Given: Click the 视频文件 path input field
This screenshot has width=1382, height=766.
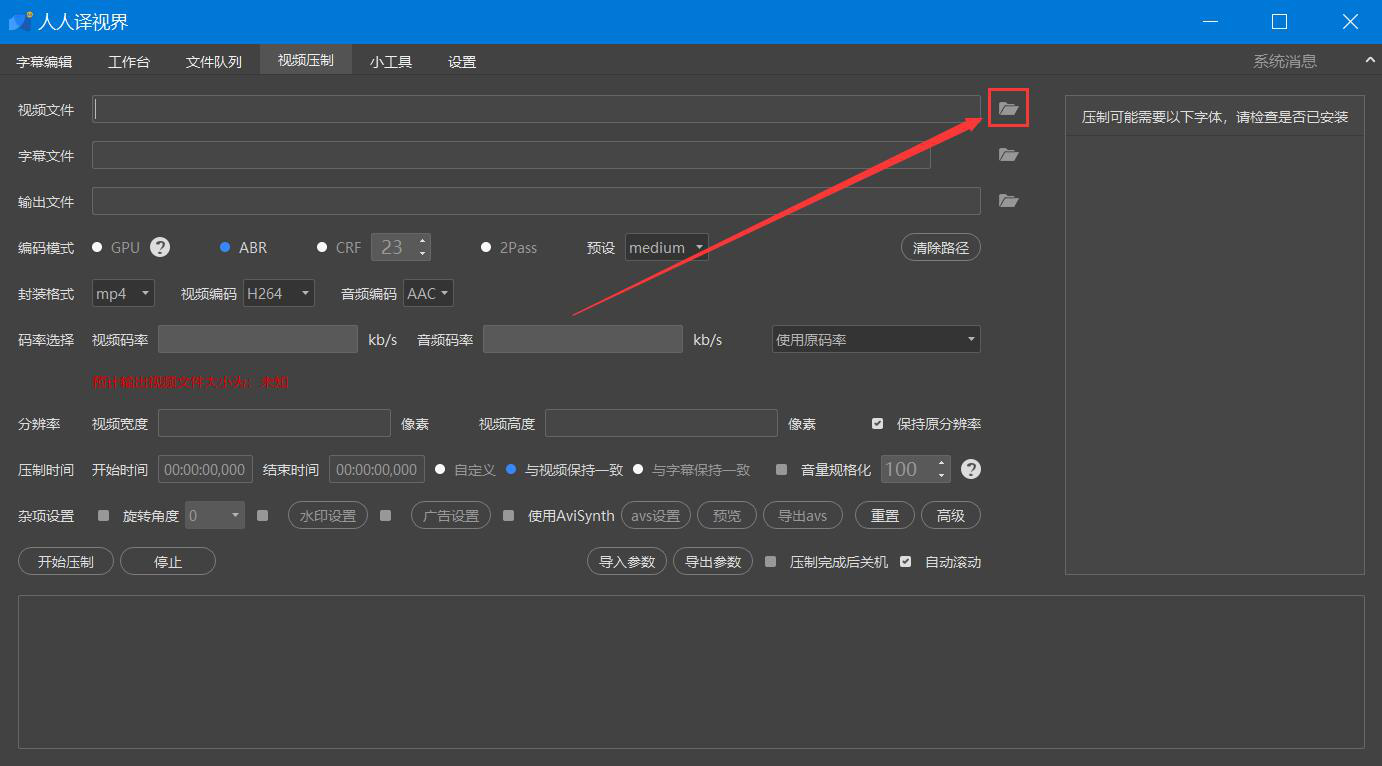Looking at the screenshot, I should click(536, 109).
